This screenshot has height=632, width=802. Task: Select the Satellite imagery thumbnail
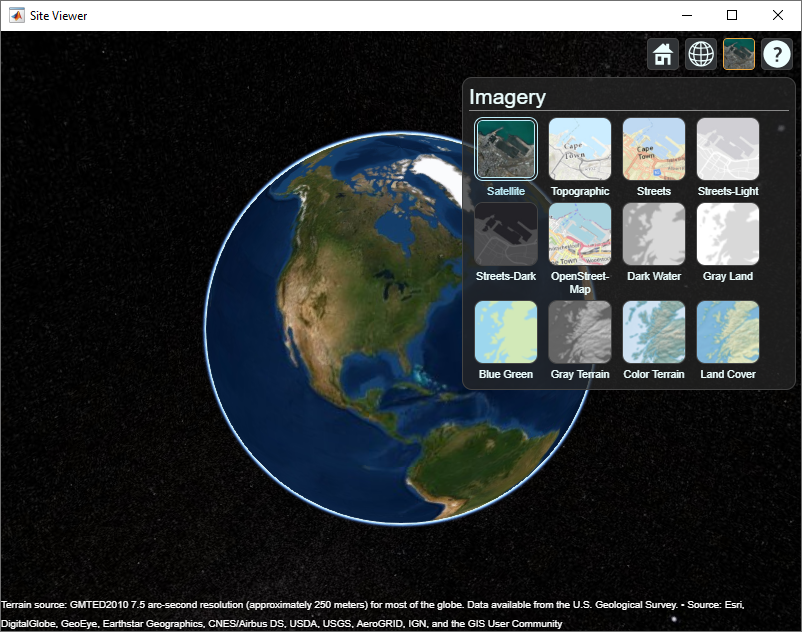click(x=506, y=149)
